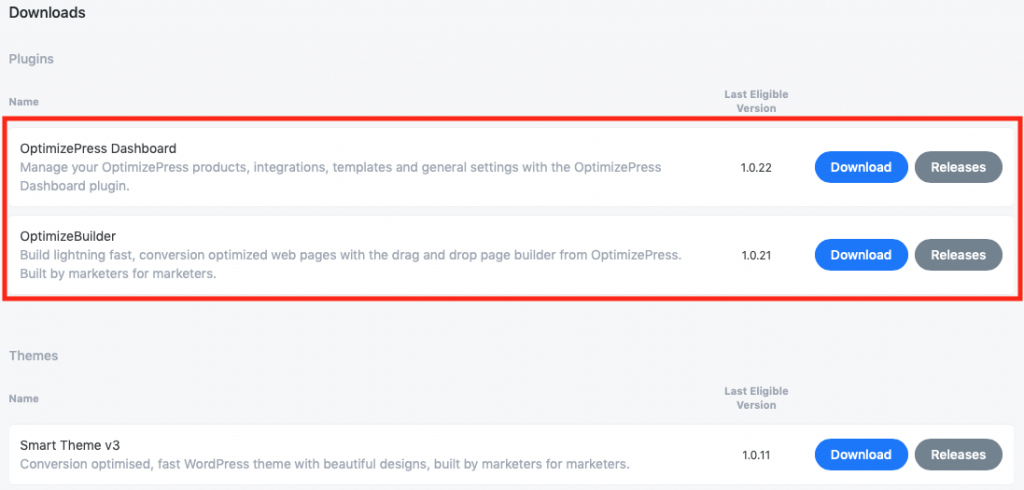The width and height of the screenshot is (1024, 490).
Task: Download the OptimizePress Dashboard plugin
Action: point(861,167)
